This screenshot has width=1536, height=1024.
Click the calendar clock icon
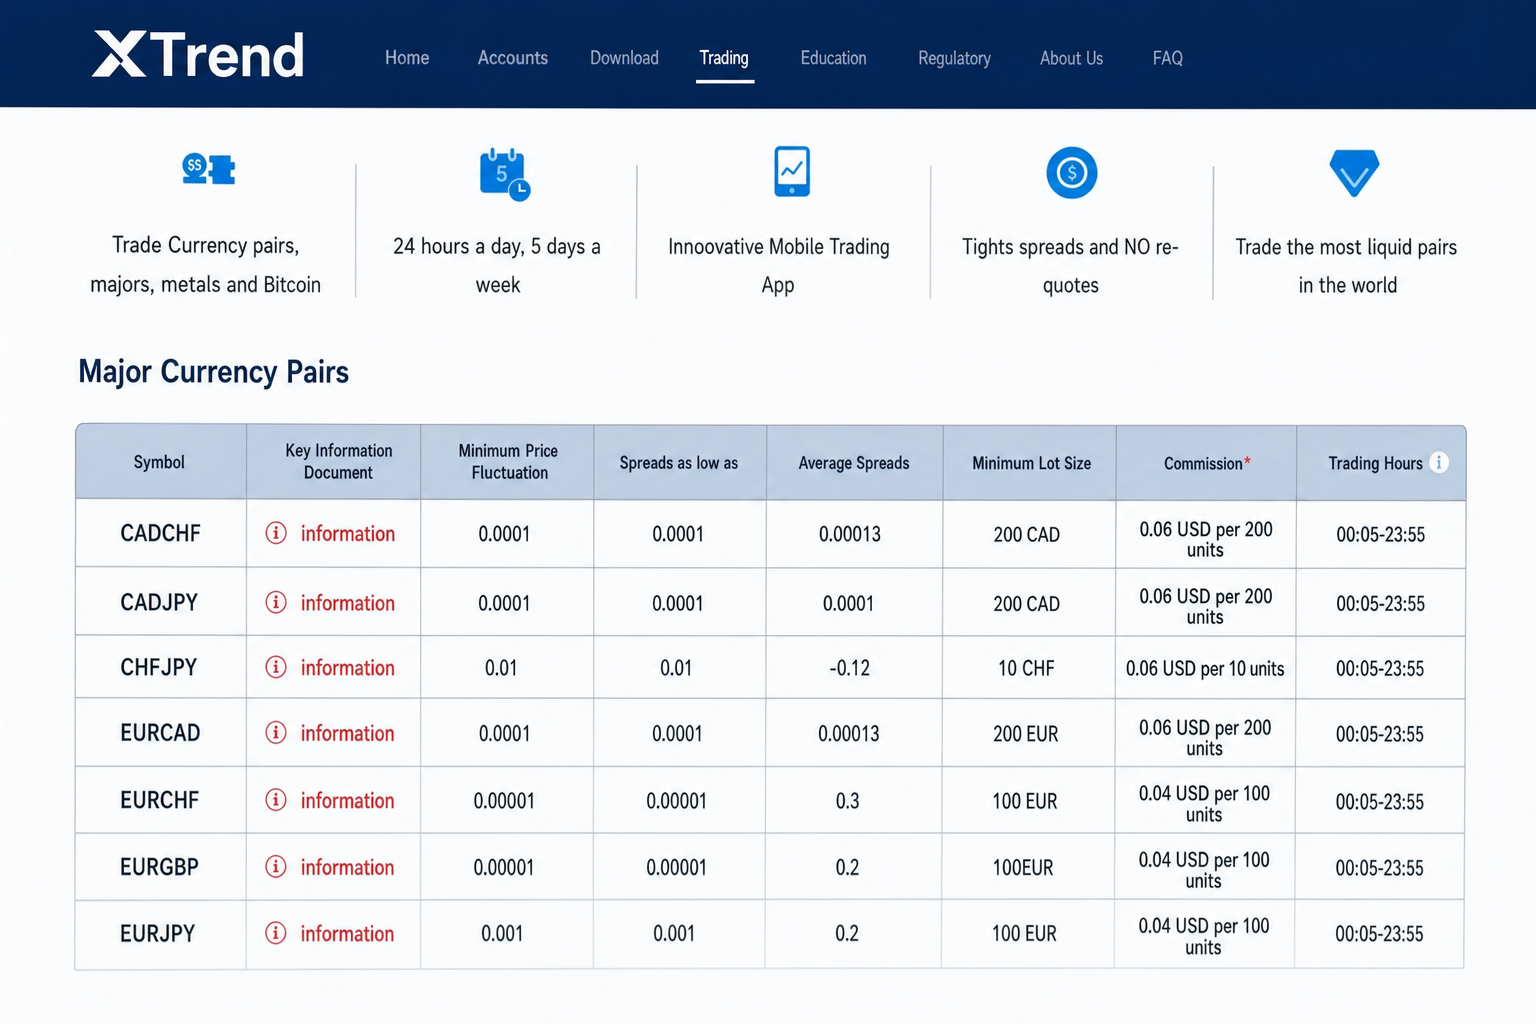click(x=504, y=174)
